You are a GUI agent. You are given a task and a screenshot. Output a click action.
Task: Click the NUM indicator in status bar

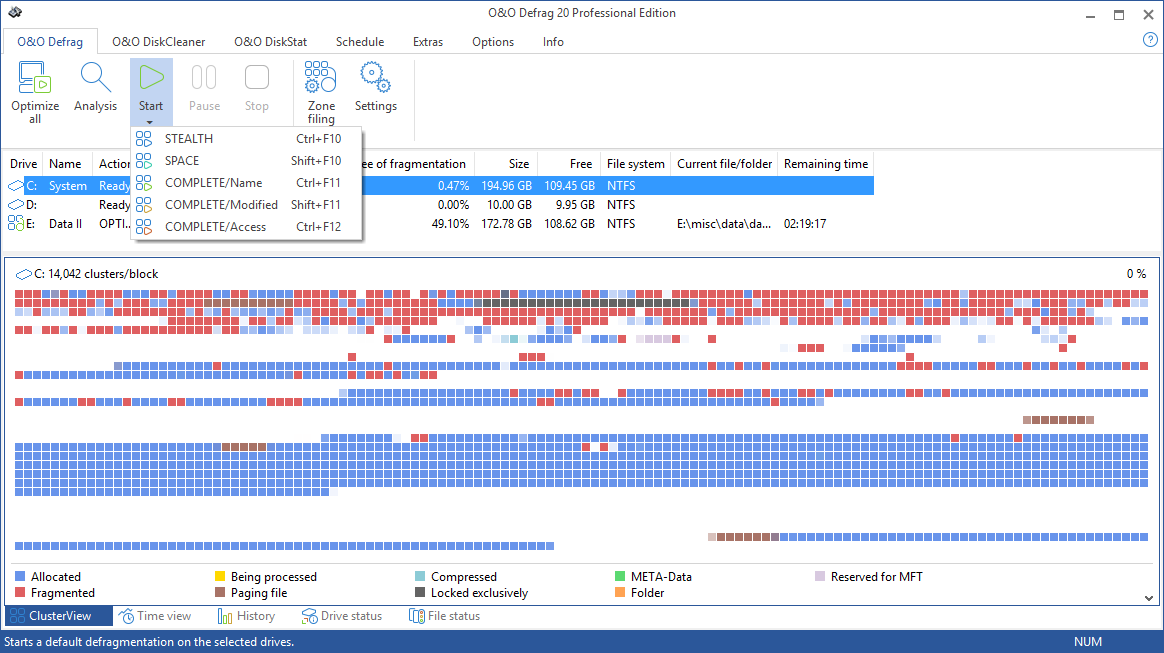1088,642
